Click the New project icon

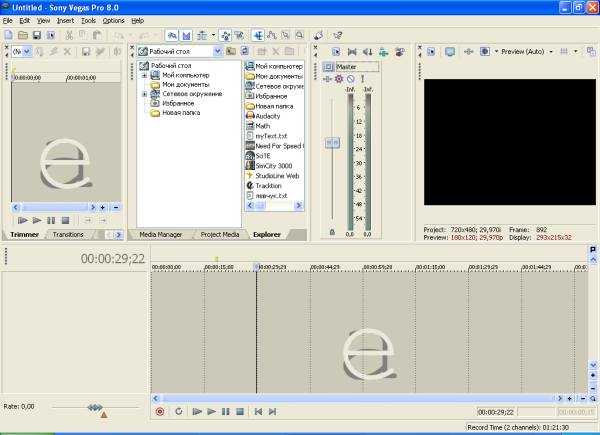pos(8,36)
